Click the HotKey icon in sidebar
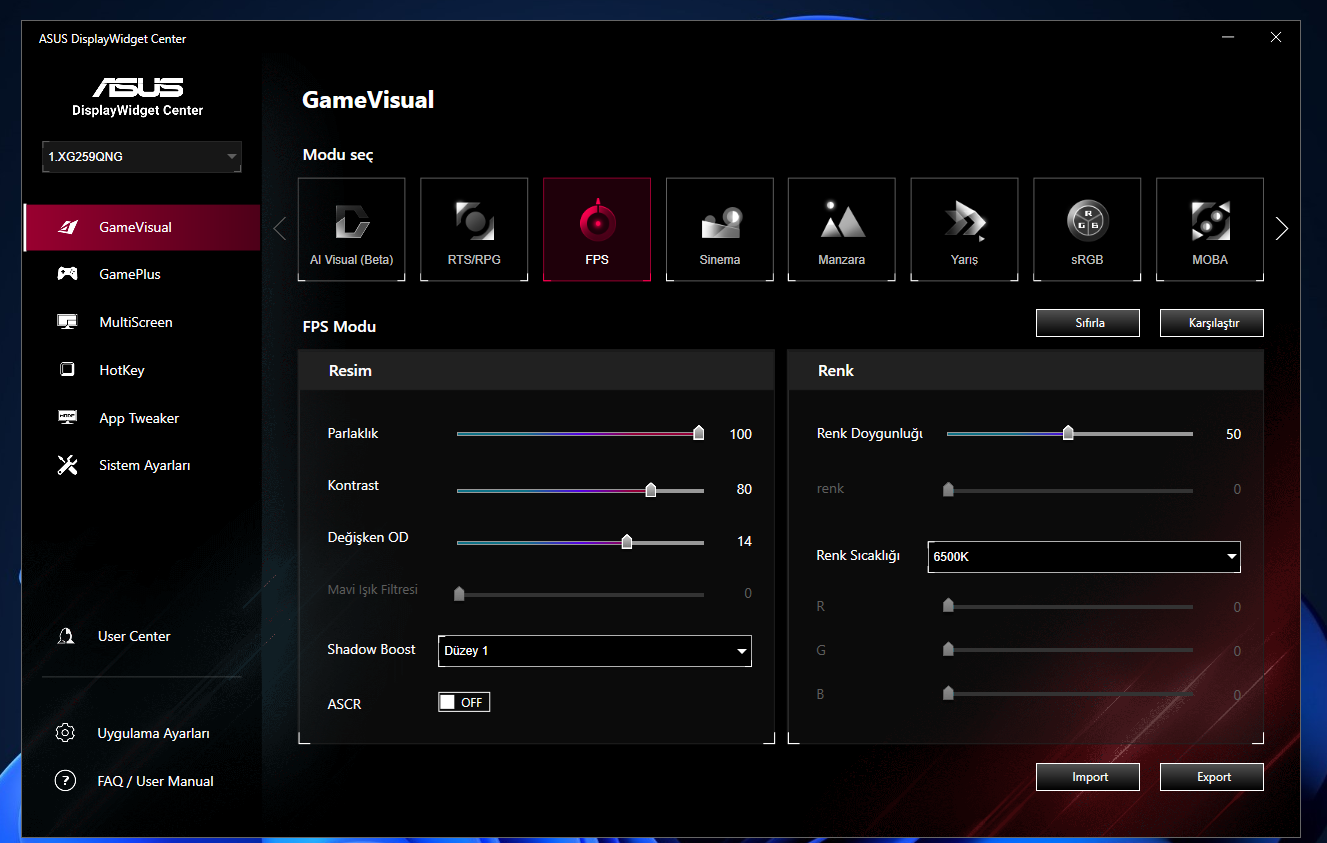This screenshot has width=1327, height=843. click(67, 370)
